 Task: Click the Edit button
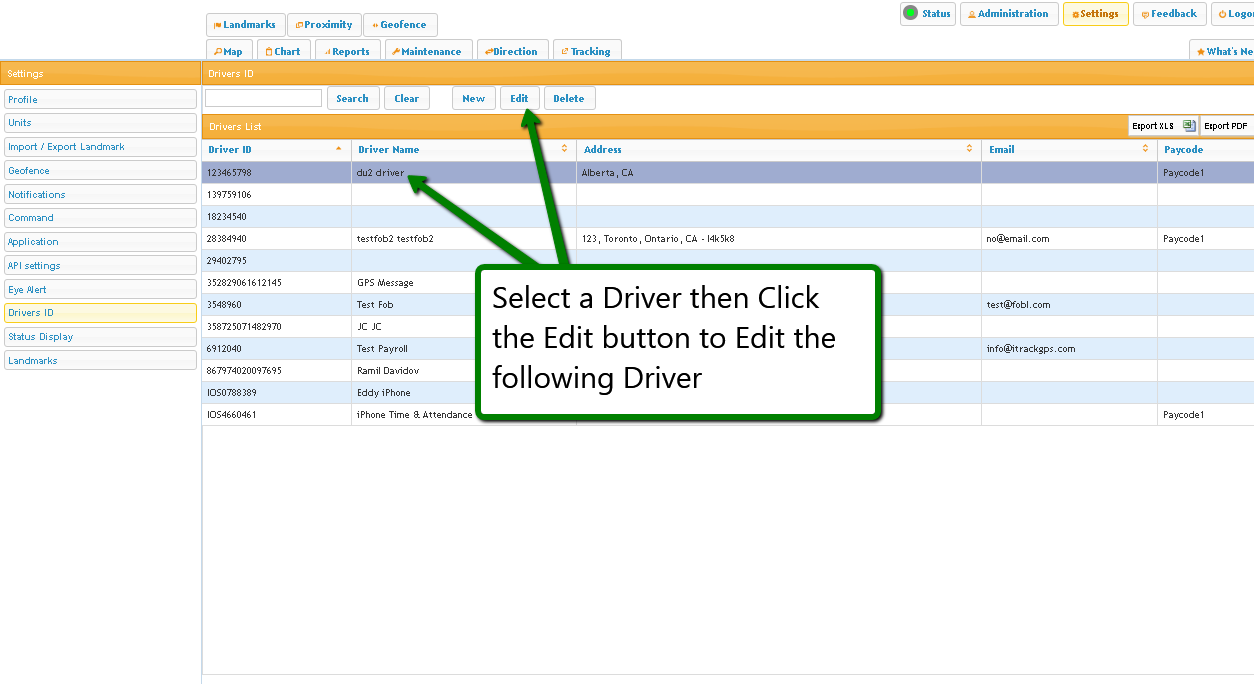519,98
